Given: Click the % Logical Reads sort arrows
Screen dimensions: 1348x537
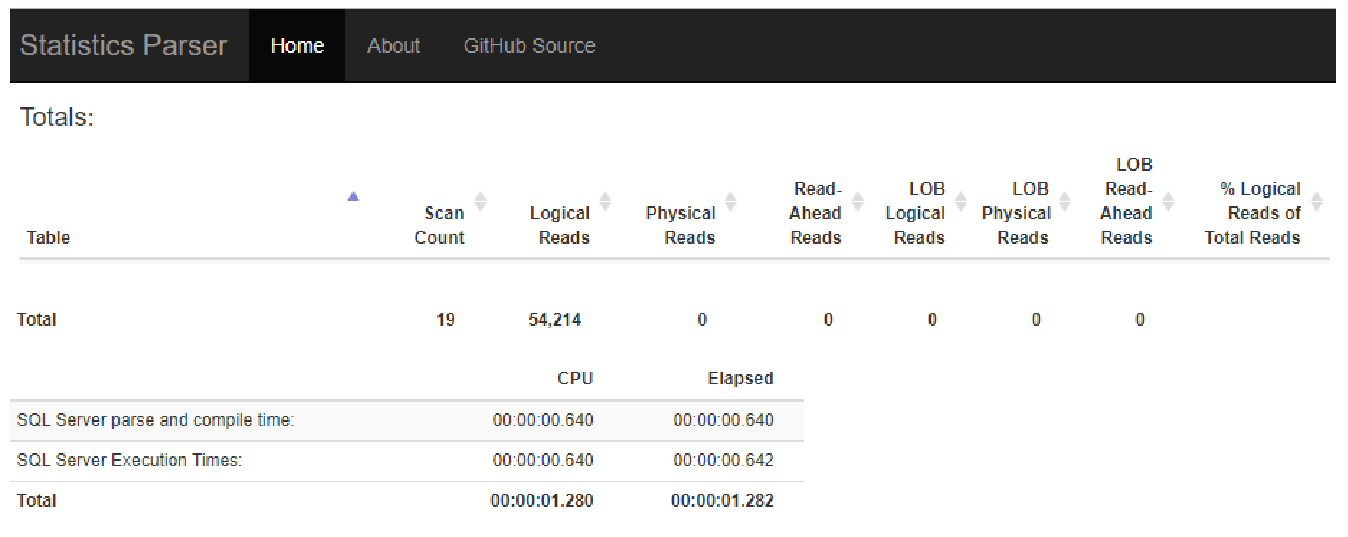Looking at the screenshot, I should pyautogui.click(x=1316, y=201).
